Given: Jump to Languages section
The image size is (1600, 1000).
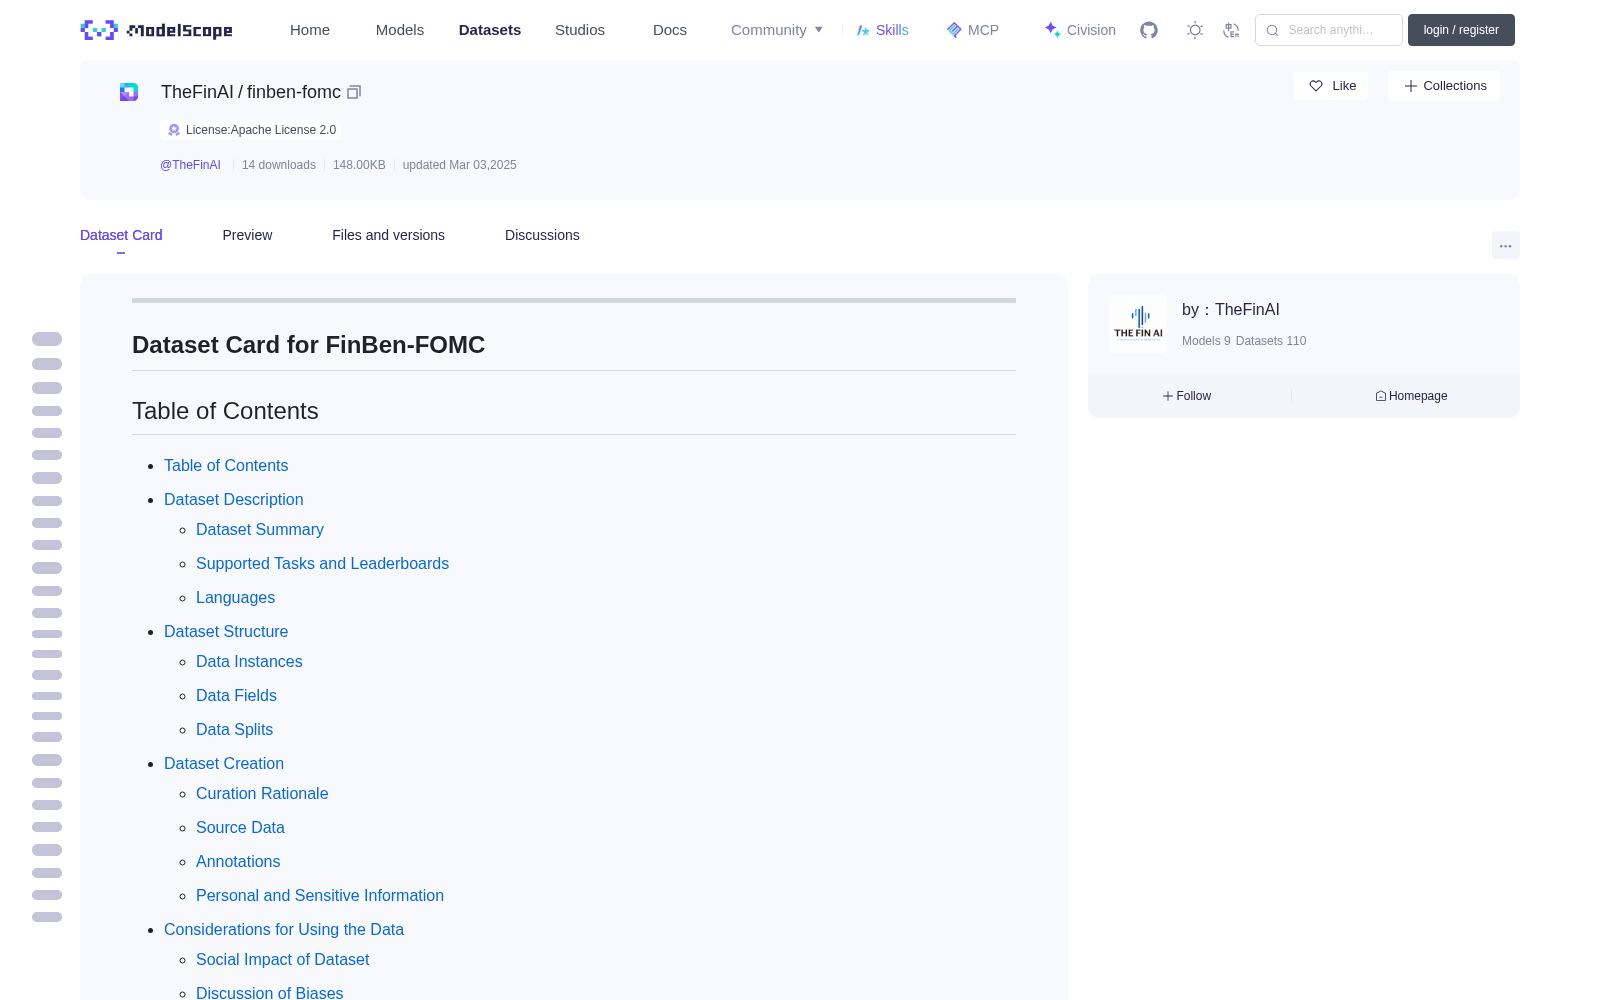Looking at the screenshot, I should [x=235, y=598].
